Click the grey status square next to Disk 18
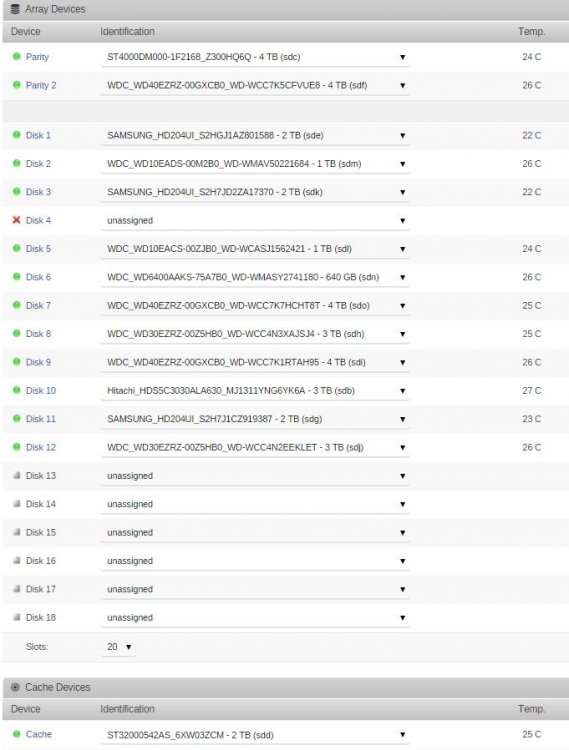The width and height of the screenshot is (569, 750). coord(17,617)
